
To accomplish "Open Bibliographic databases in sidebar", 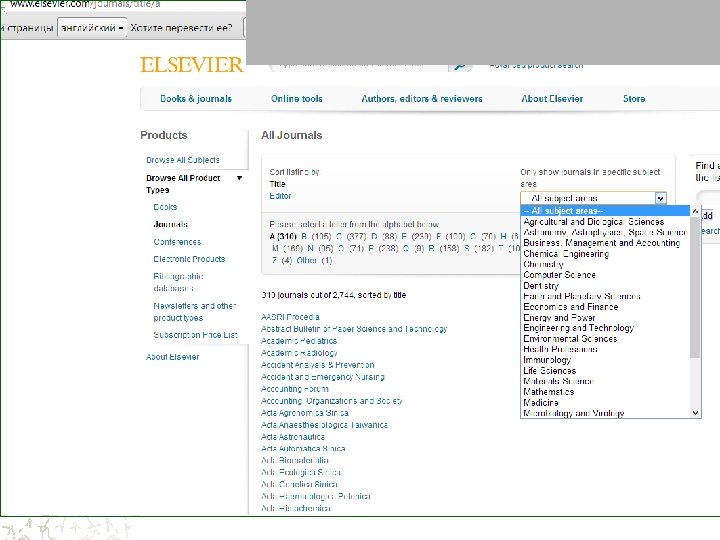I will coord(178,282).
